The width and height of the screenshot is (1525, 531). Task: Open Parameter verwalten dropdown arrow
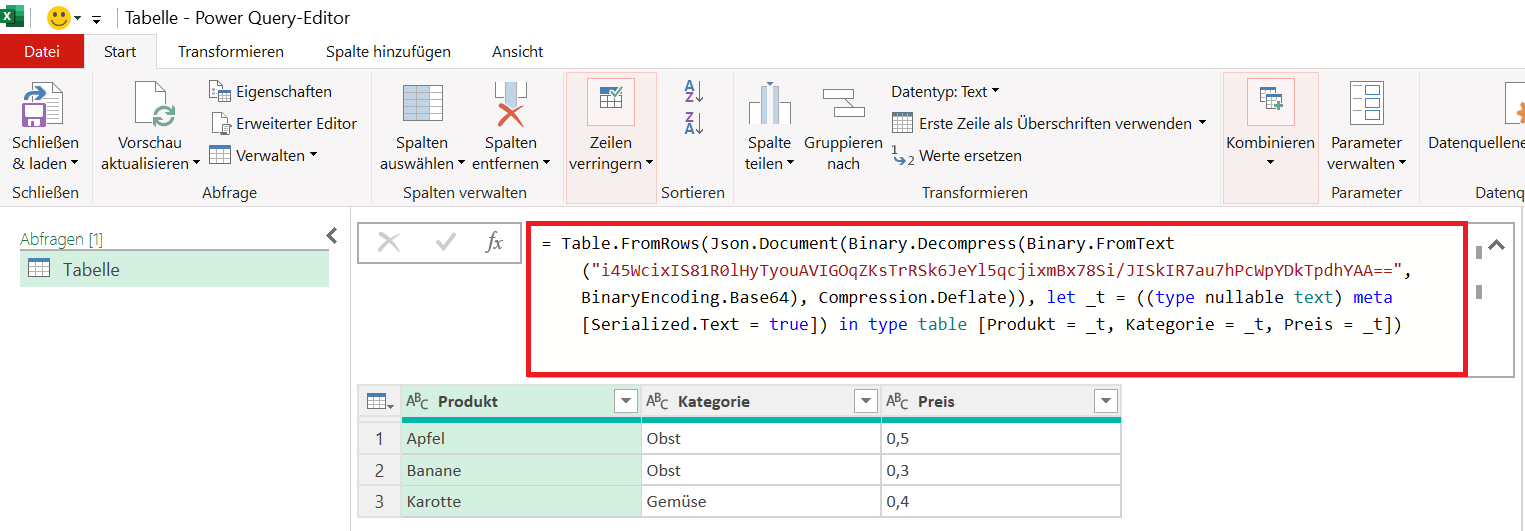[1401, 163]
